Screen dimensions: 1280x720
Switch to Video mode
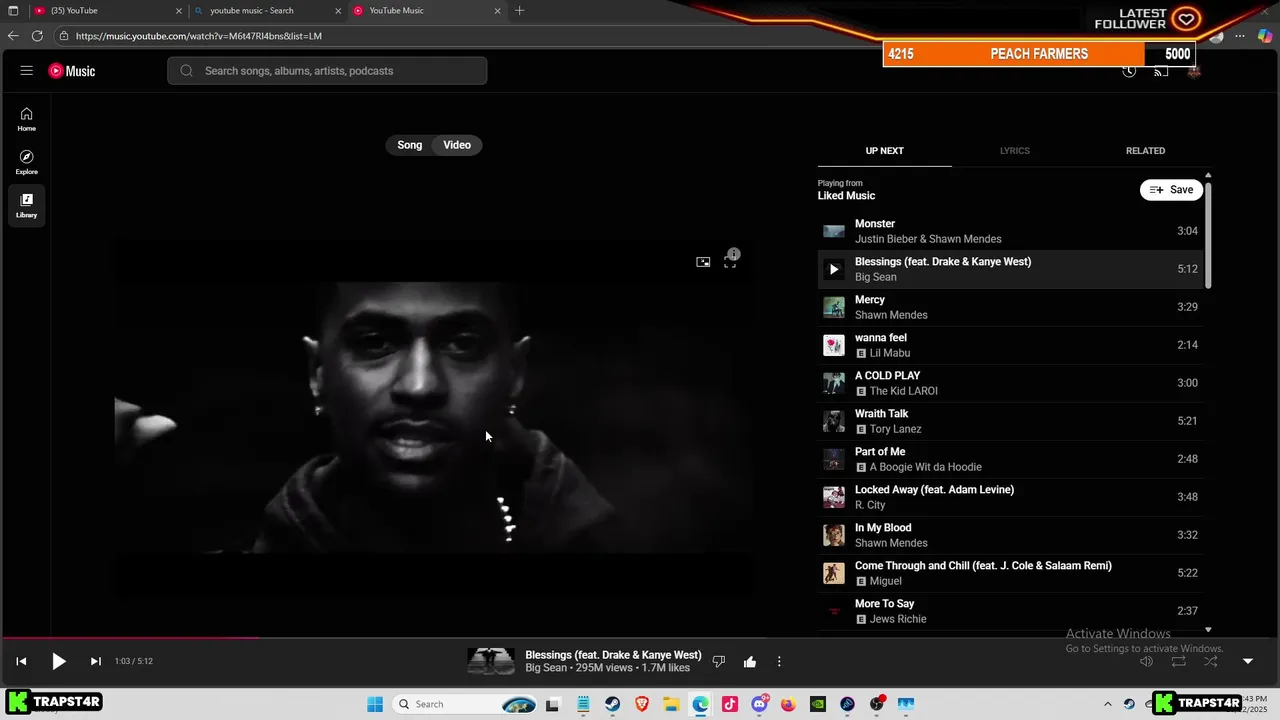(457, 145)
